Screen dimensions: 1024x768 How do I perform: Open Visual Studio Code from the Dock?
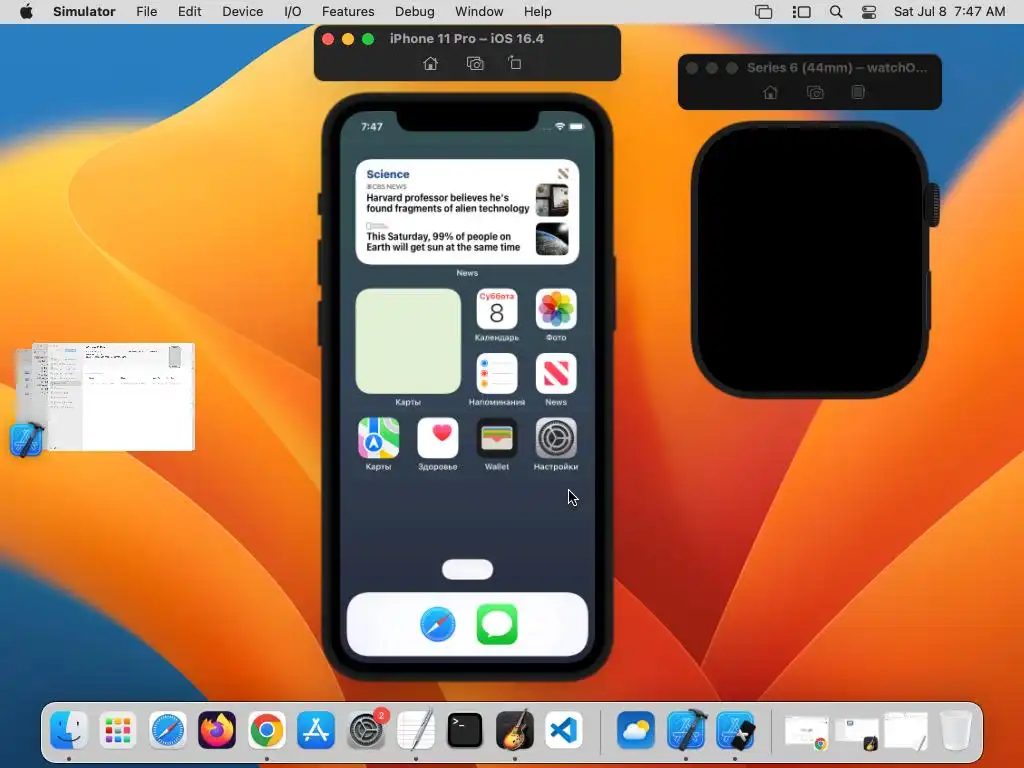564,729
